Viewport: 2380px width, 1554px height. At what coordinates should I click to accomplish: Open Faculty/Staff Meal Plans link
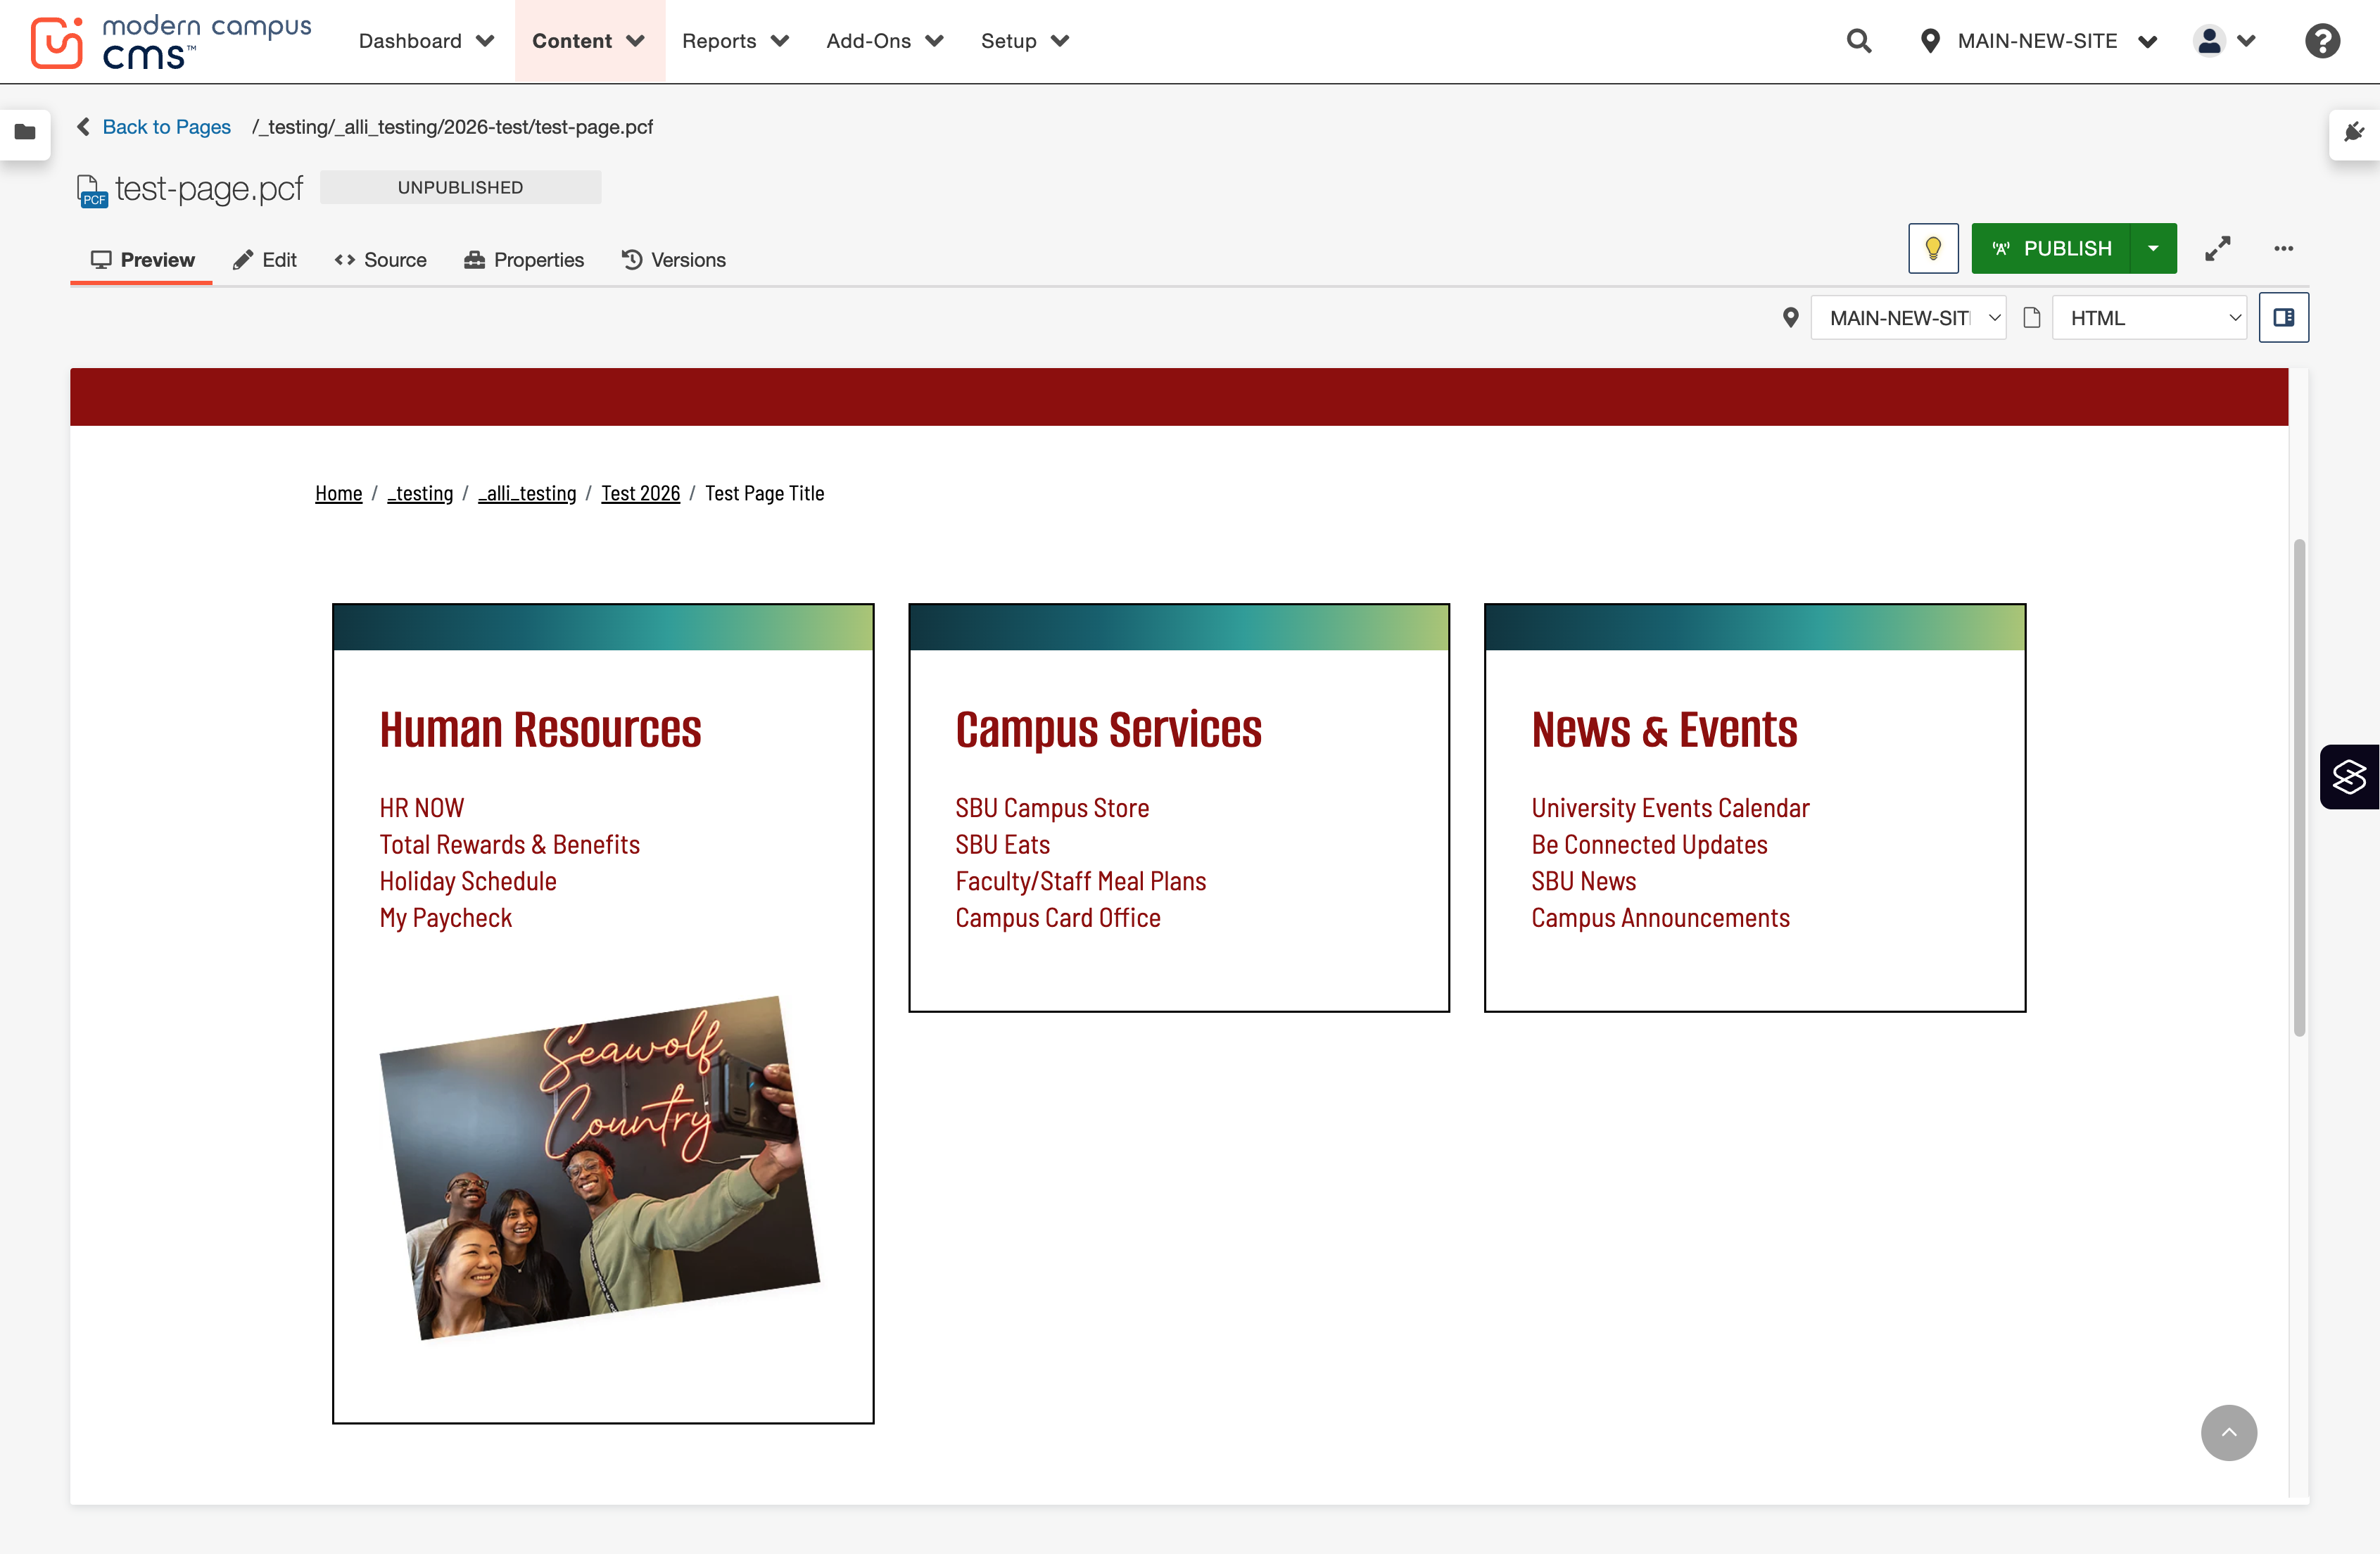point(1080,882)
